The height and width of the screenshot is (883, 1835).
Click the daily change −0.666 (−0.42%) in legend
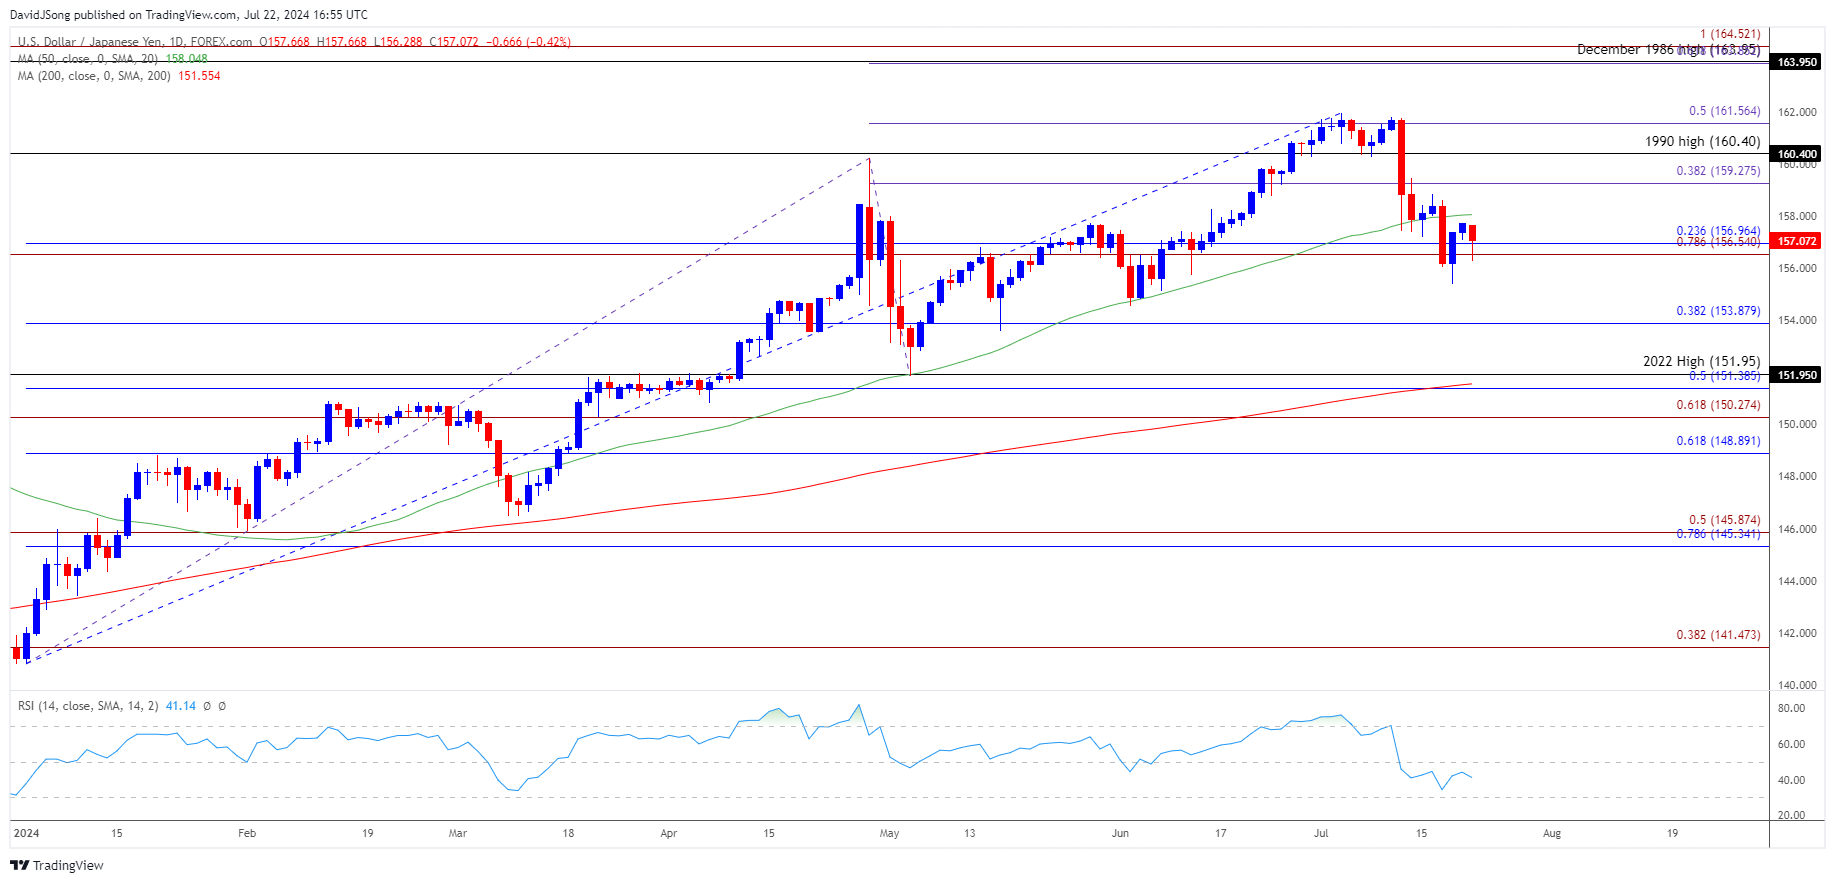coord(528,42)
